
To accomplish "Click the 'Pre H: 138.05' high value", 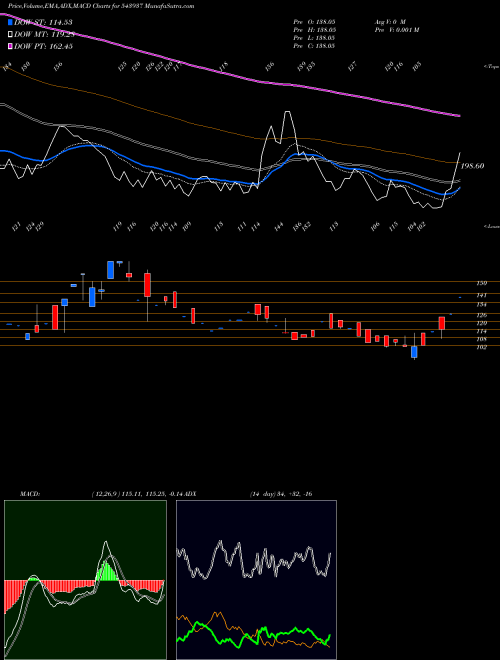I will click(x=314, y=30).
